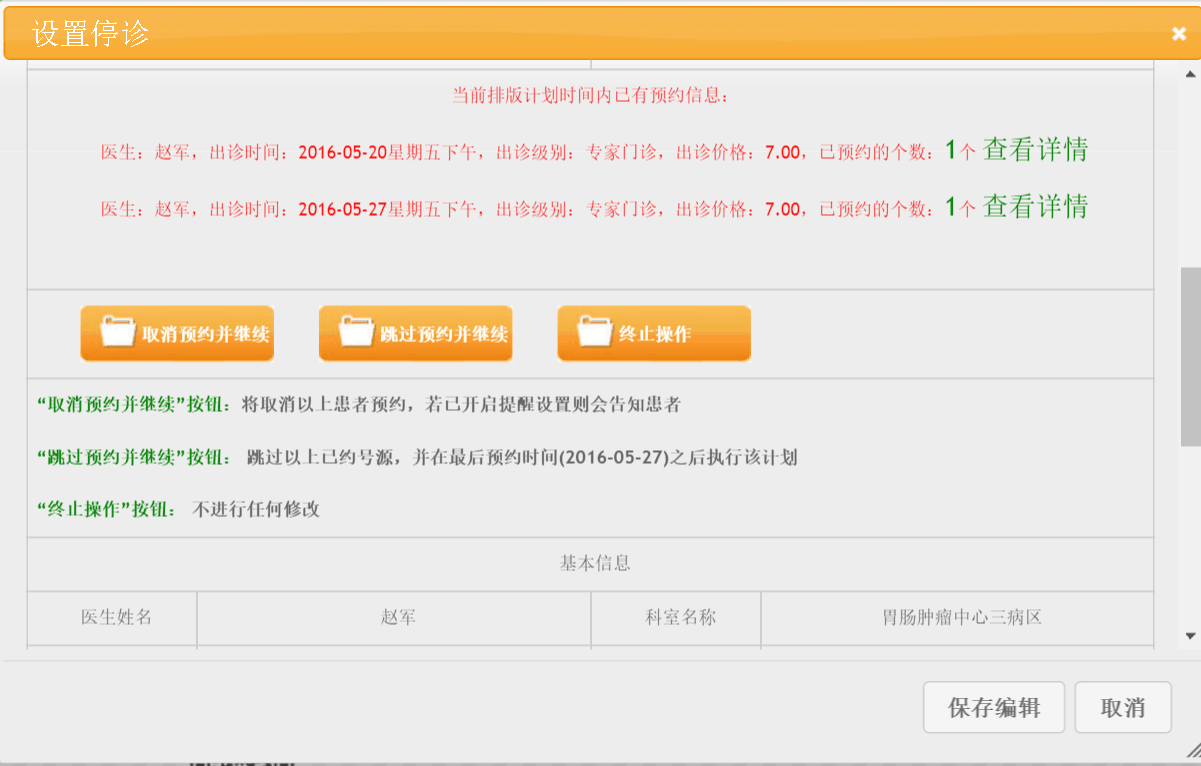Select the 胃肠肿瘤中心三病区 department cell

[x=957, y=618]
